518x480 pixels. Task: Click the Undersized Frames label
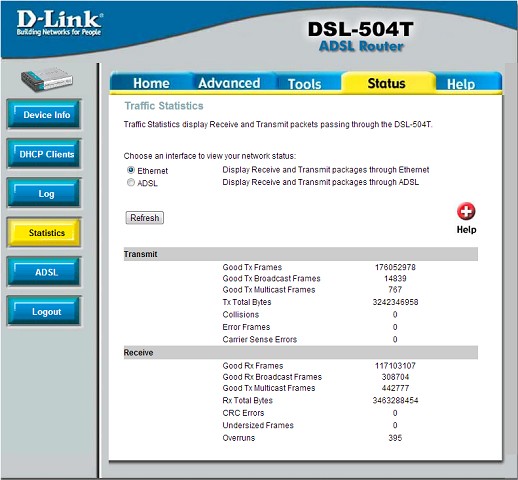[x=258, y=425]
